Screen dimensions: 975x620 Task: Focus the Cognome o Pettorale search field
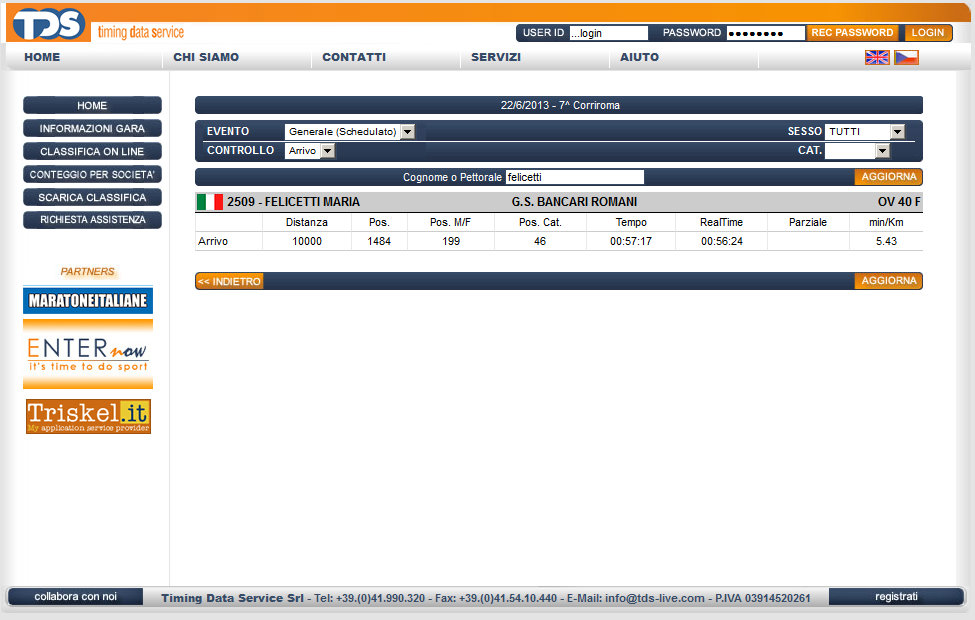pyautogui.click(x=574, y=177)
